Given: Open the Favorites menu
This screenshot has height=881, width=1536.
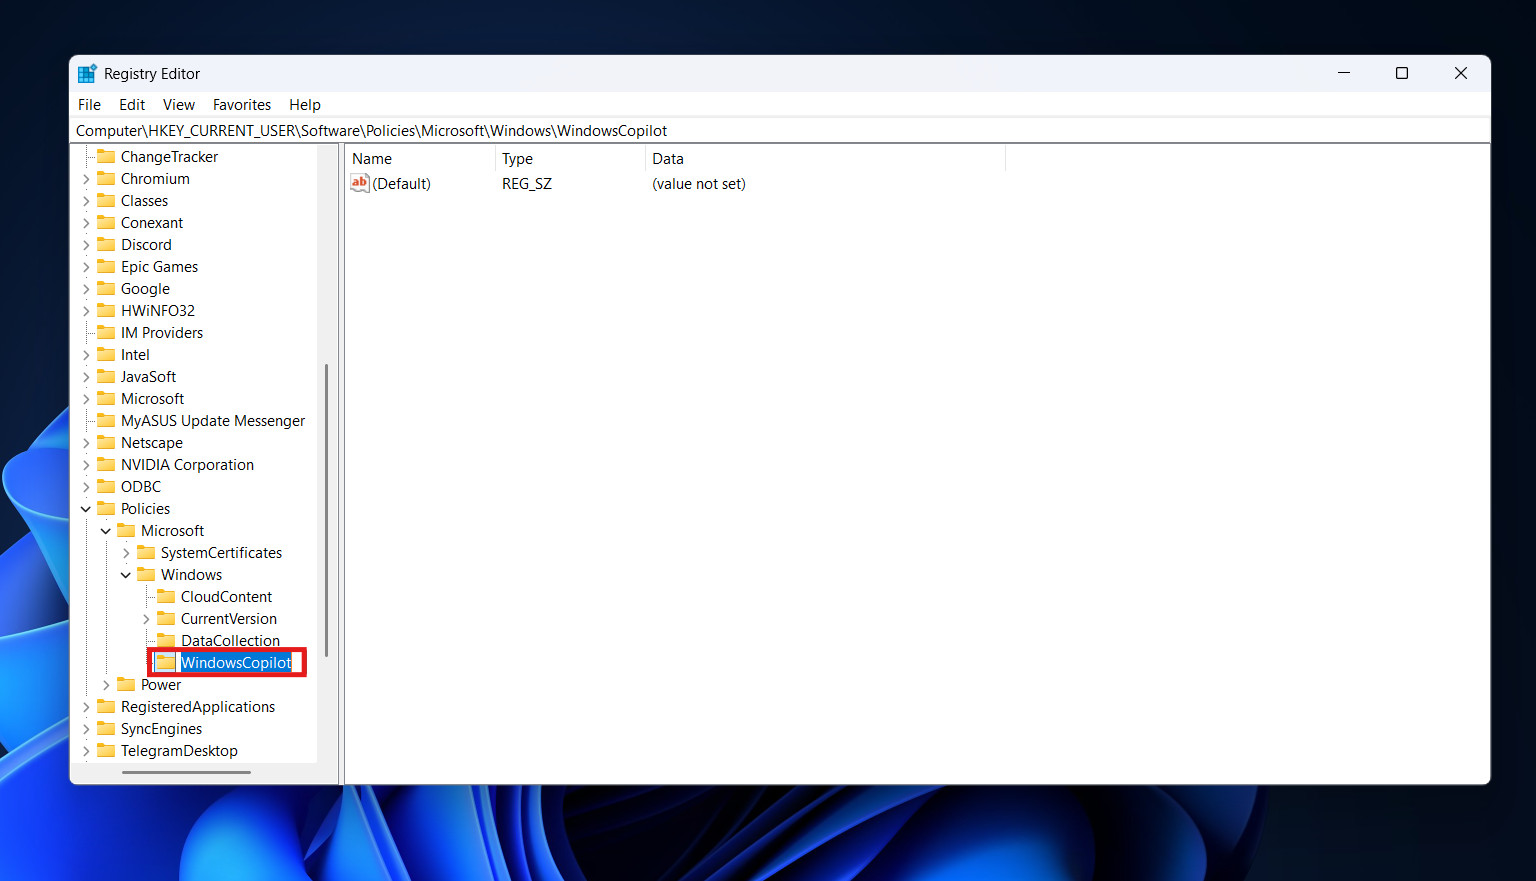Looking at the screenshot, I should point(241,104).
